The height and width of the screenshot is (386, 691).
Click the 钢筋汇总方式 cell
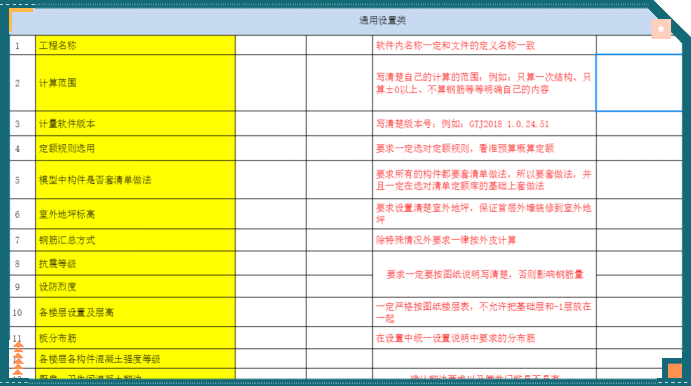pyautogui.click(x=135, y=240)
